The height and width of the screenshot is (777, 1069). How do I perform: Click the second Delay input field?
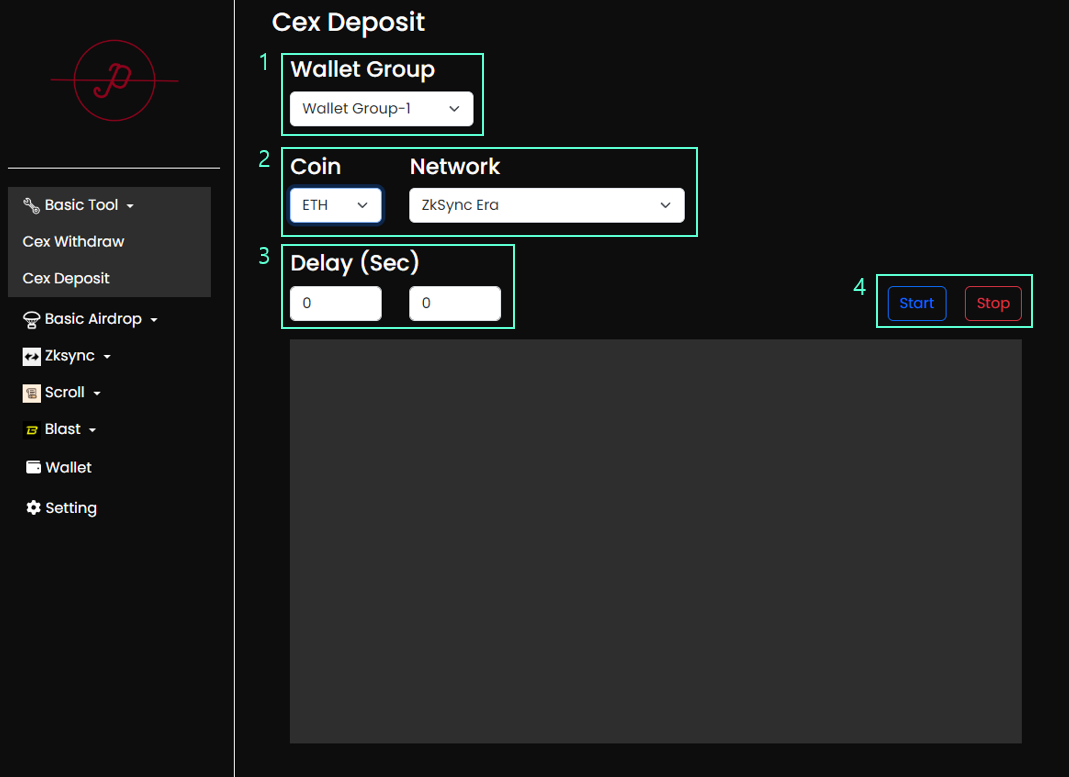454,303
